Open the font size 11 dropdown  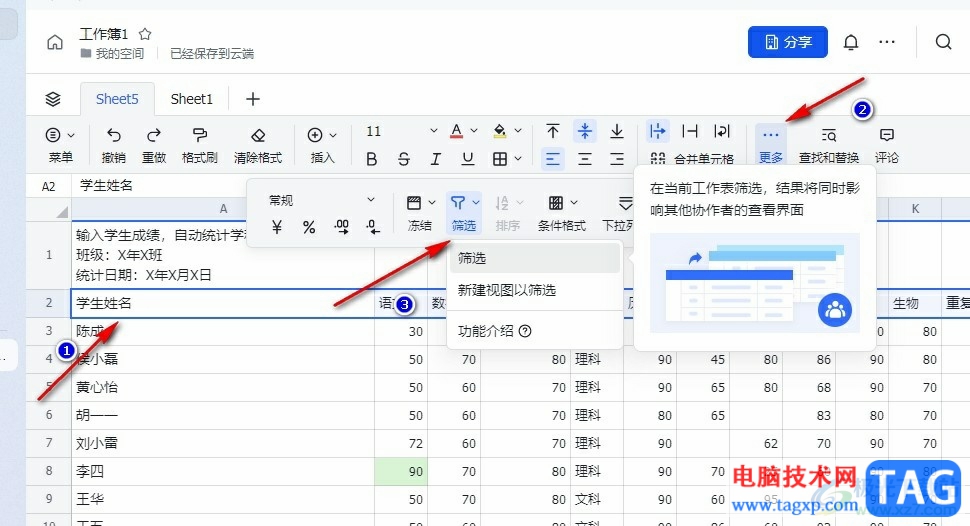tap(402, 131)
